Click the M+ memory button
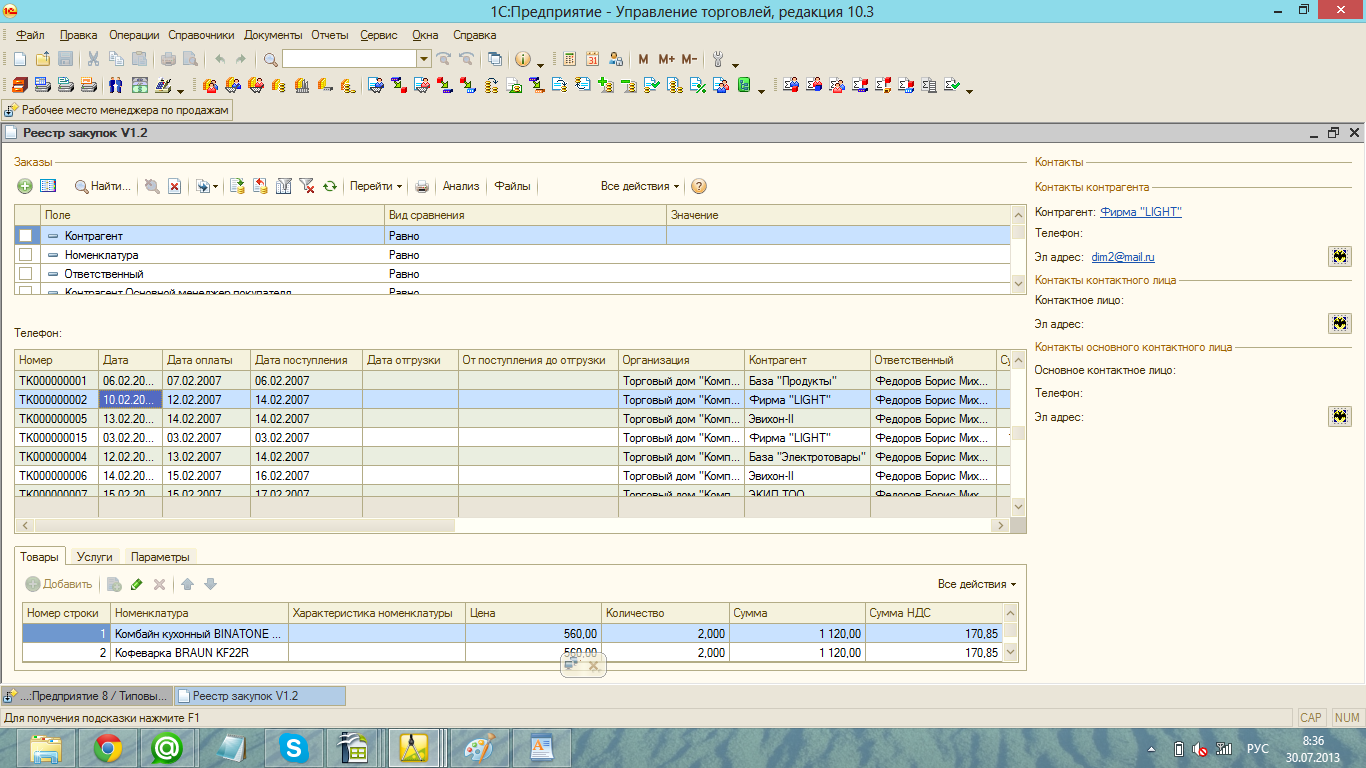The image size is (1366, 768). coord(666,59)
